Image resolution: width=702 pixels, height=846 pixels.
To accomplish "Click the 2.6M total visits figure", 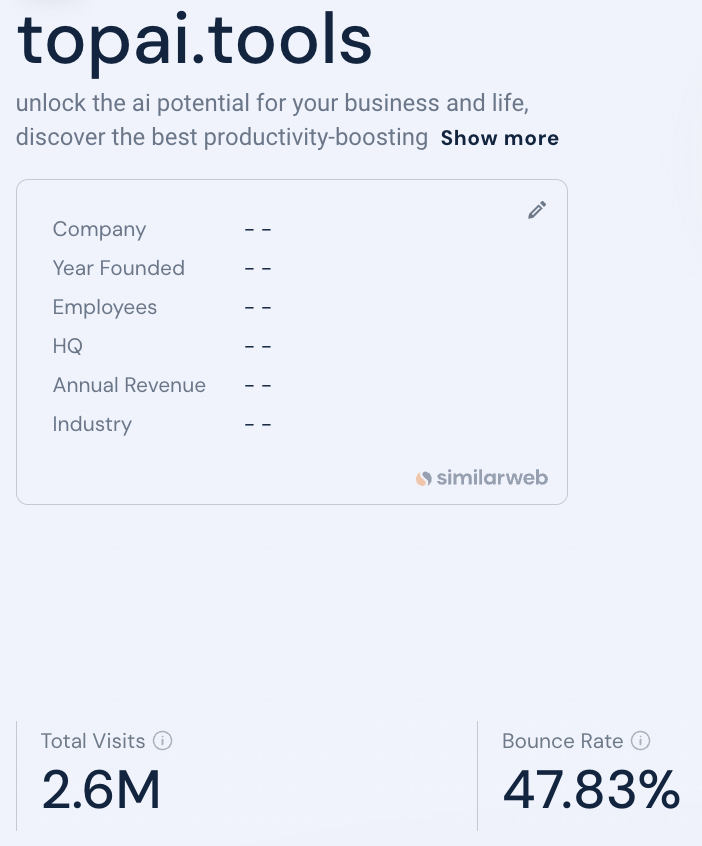I will point(101,790).
